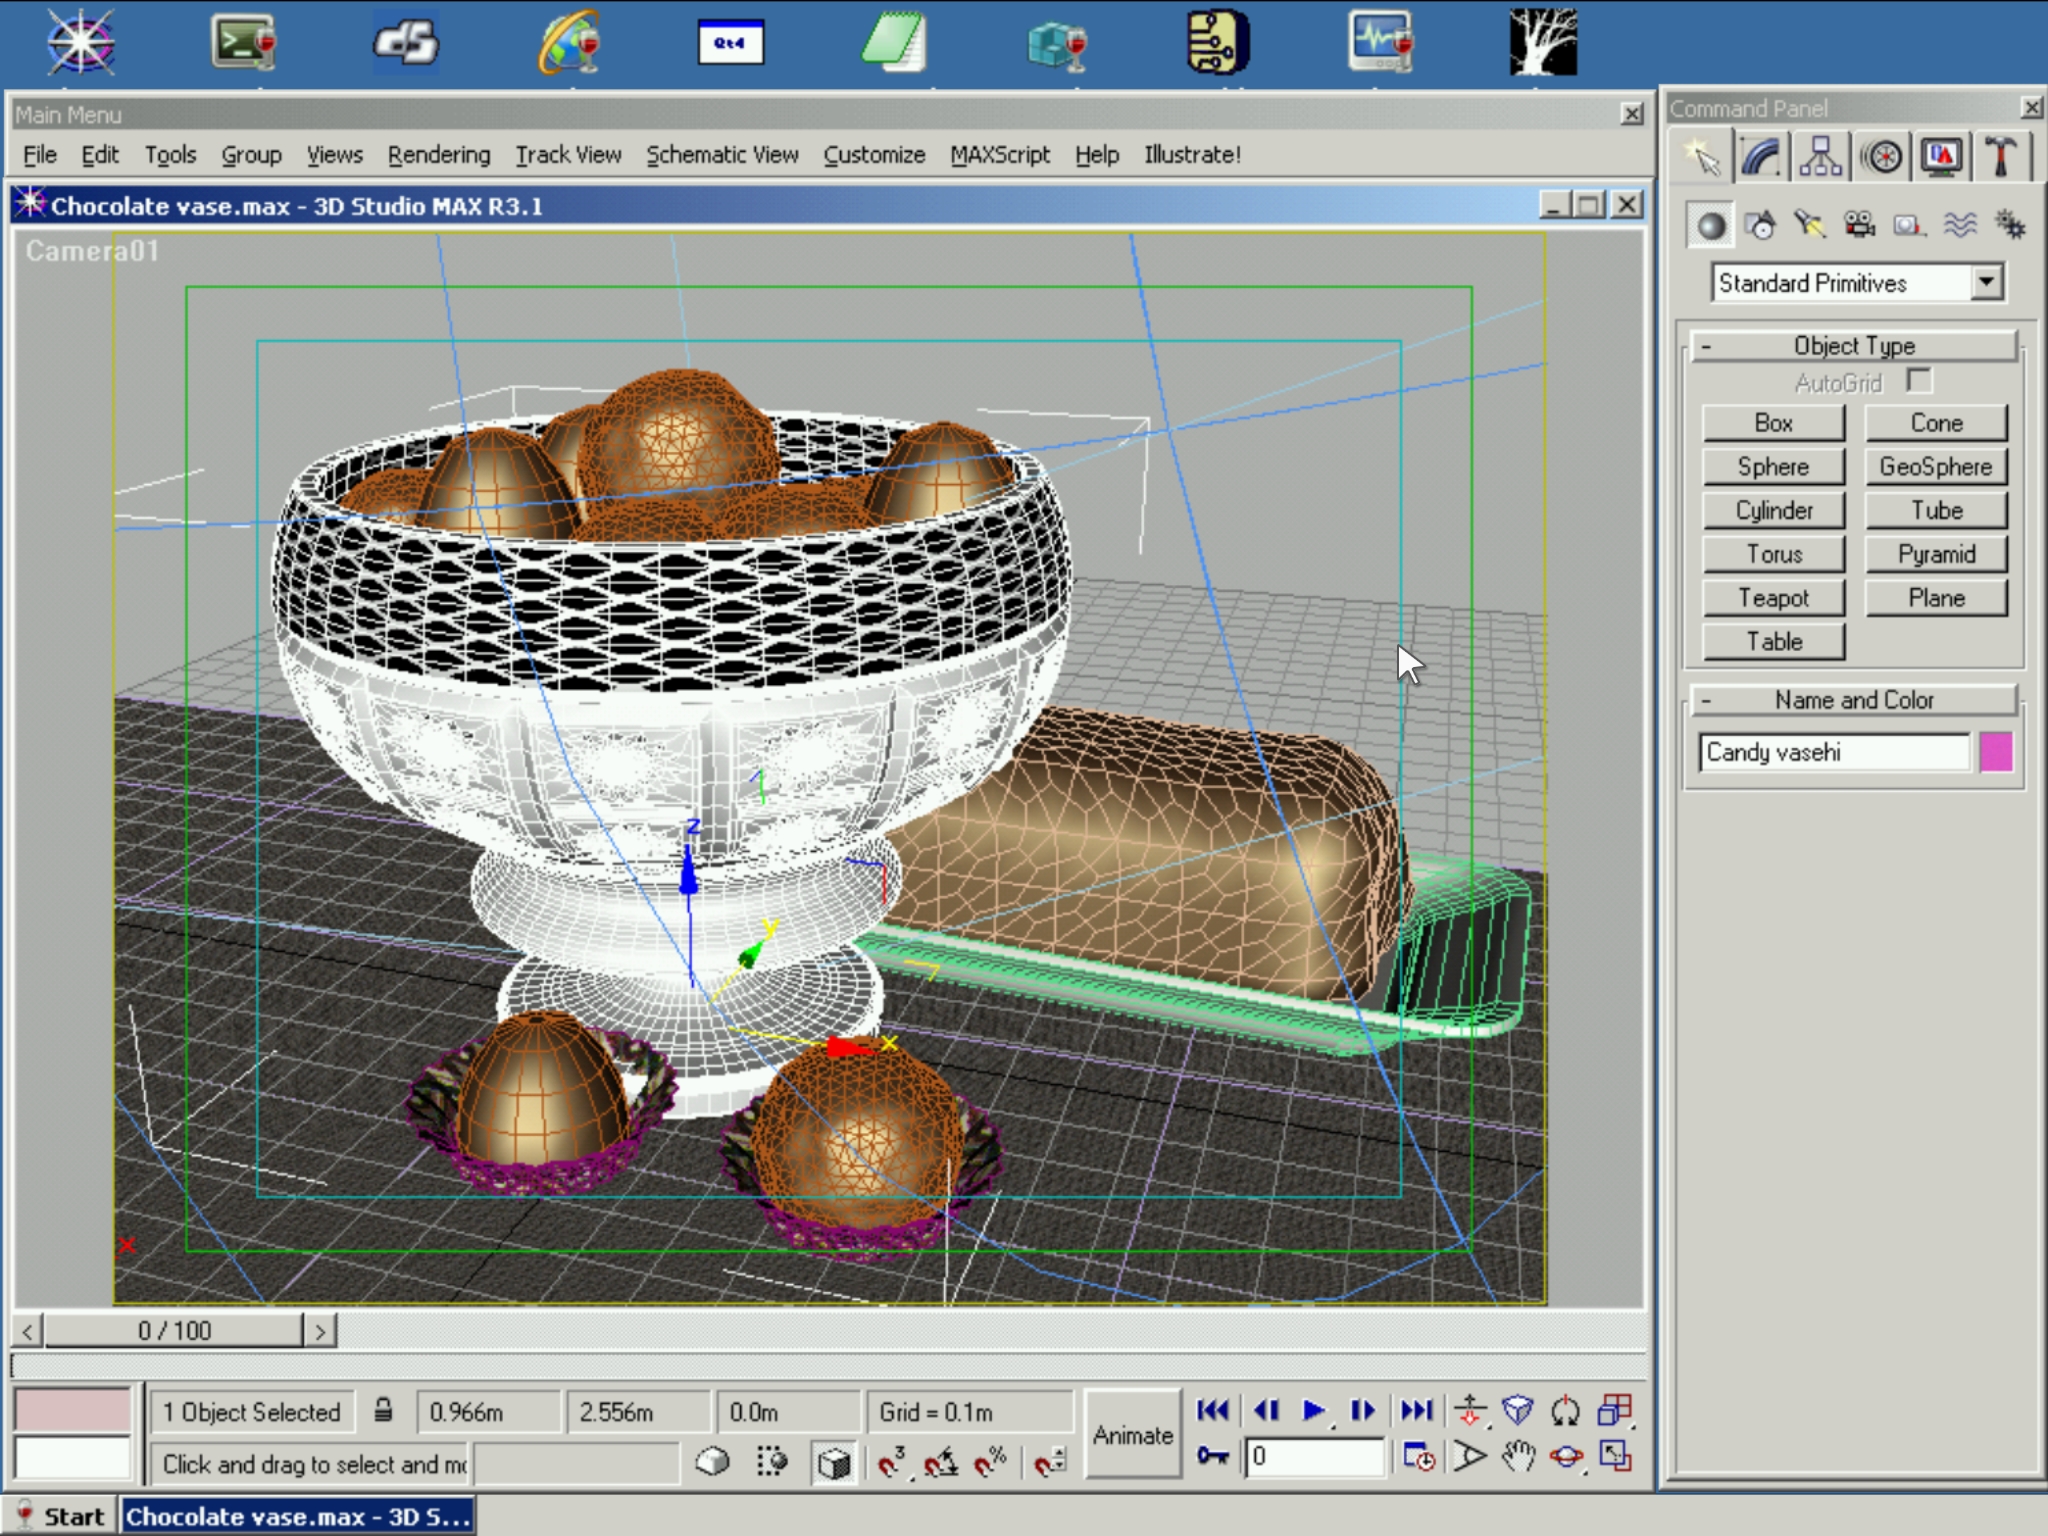Screen dimensions: 2048x1536
Task: Open the Rendering menu
Action: tap(438, 155)
